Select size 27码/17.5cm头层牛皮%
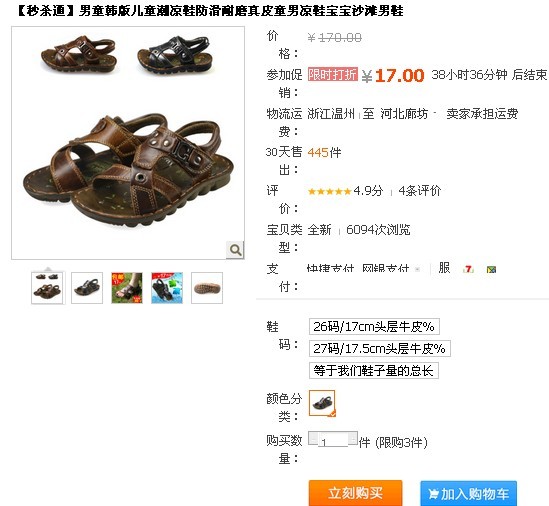549x506 pixels. pos(380,348)
